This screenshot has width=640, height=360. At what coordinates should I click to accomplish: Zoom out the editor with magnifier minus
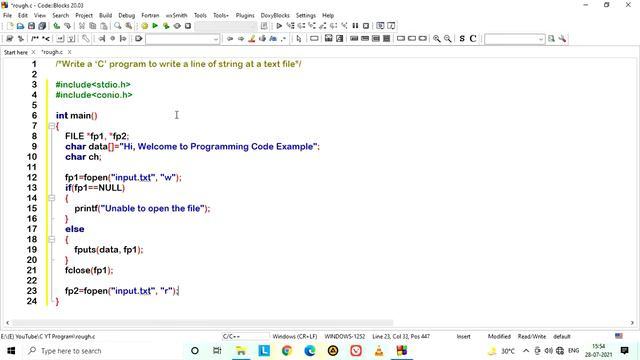click(448, 39)
